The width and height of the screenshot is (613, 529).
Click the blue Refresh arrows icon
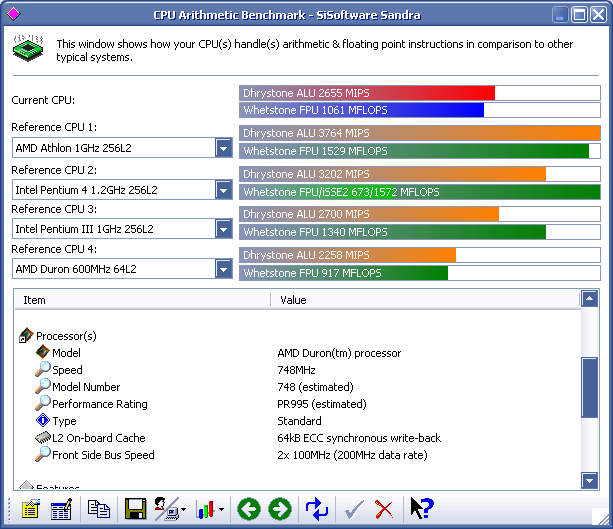(x=317, y=509)
